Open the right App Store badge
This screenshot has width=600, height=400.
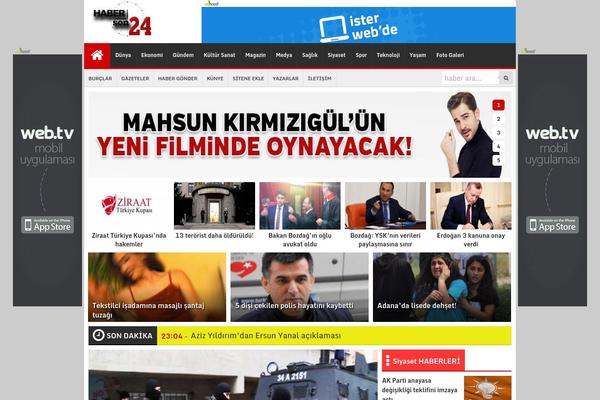click(552, 225)
